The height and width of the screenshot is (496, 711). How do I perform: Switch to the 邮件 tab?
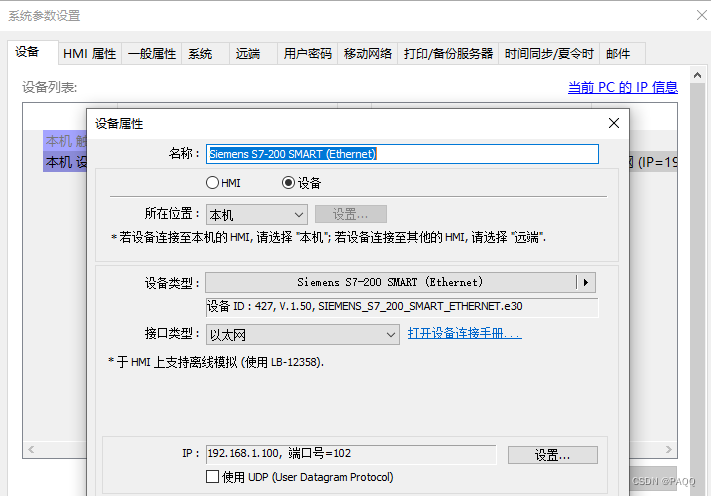click(x=622, y=54)
